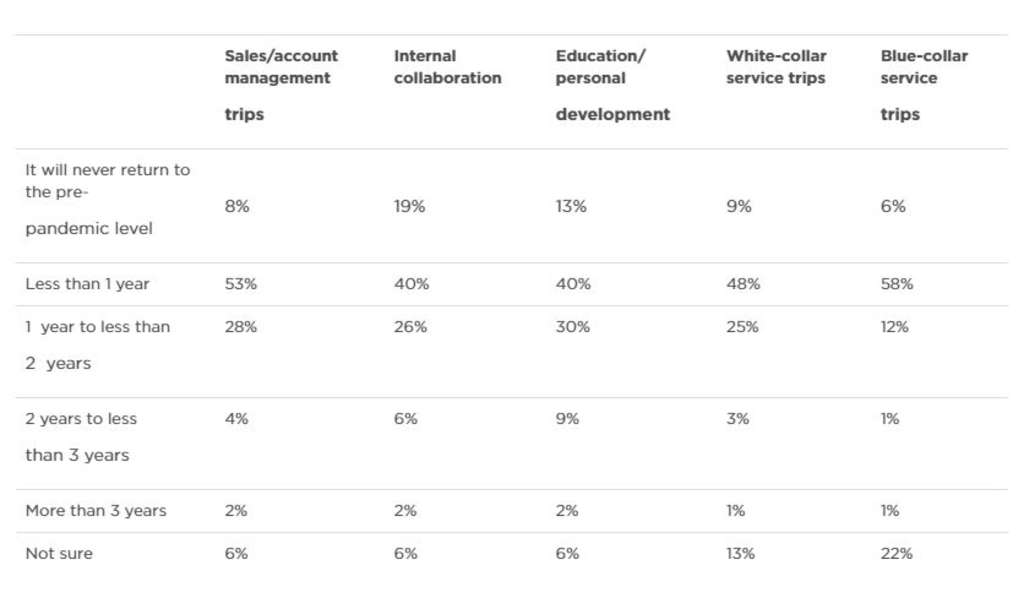Click the 58% cell under Blue-collar service
1024x614 pixels.
pyautogui.click(x=896, y=284)
